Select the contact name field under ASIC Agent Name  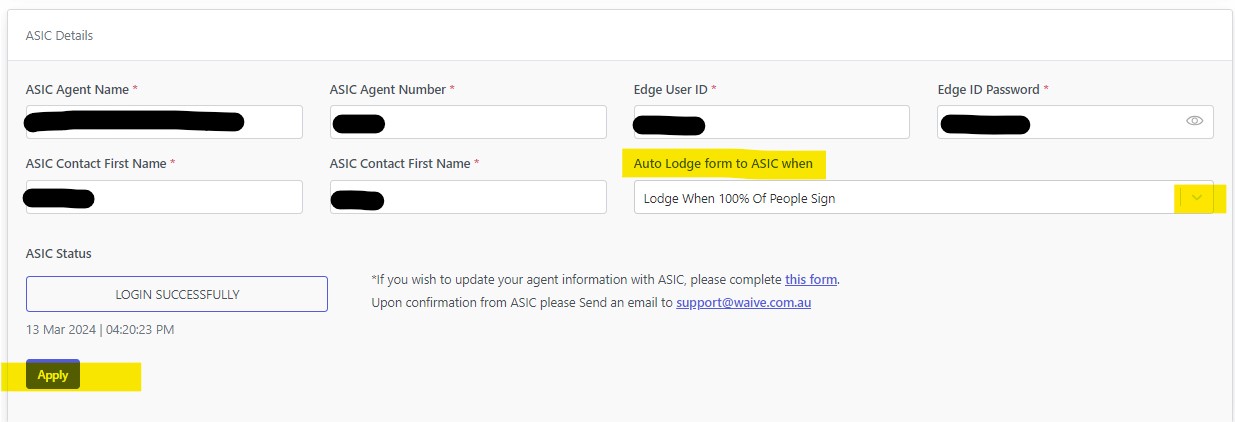click(164, 197)
